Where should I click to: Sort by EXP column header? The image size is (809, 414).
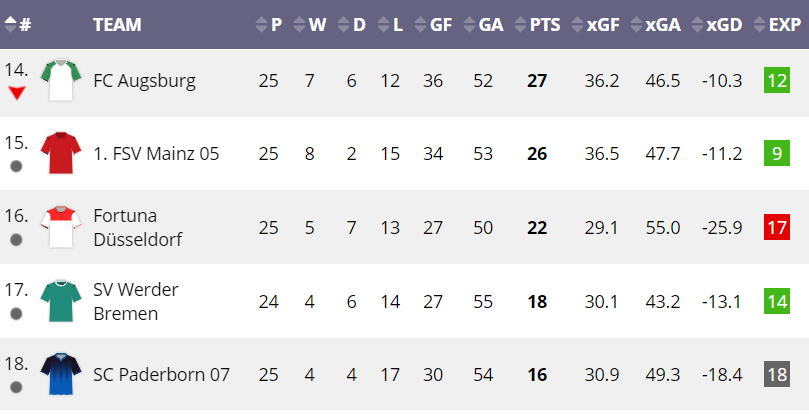pos(778,24)
